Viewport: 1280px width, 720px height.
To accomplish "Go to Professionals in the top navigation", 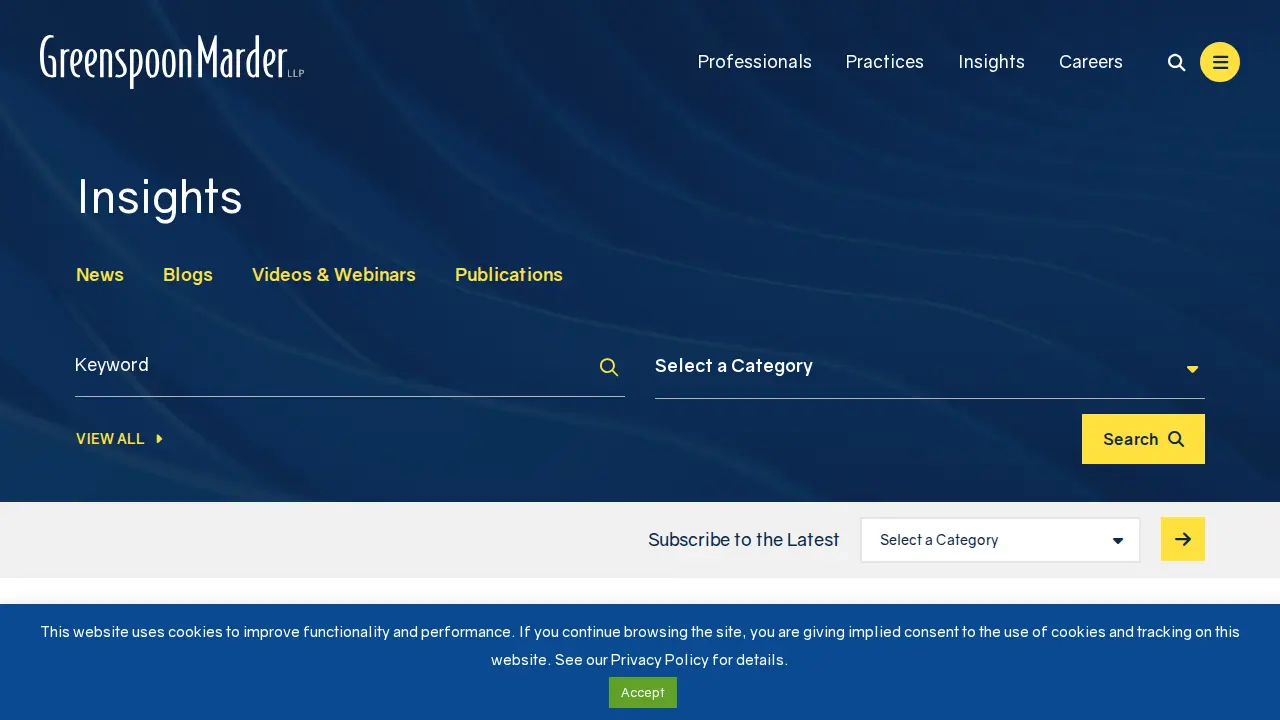I will pyautogui.click(x=754, y=62).
